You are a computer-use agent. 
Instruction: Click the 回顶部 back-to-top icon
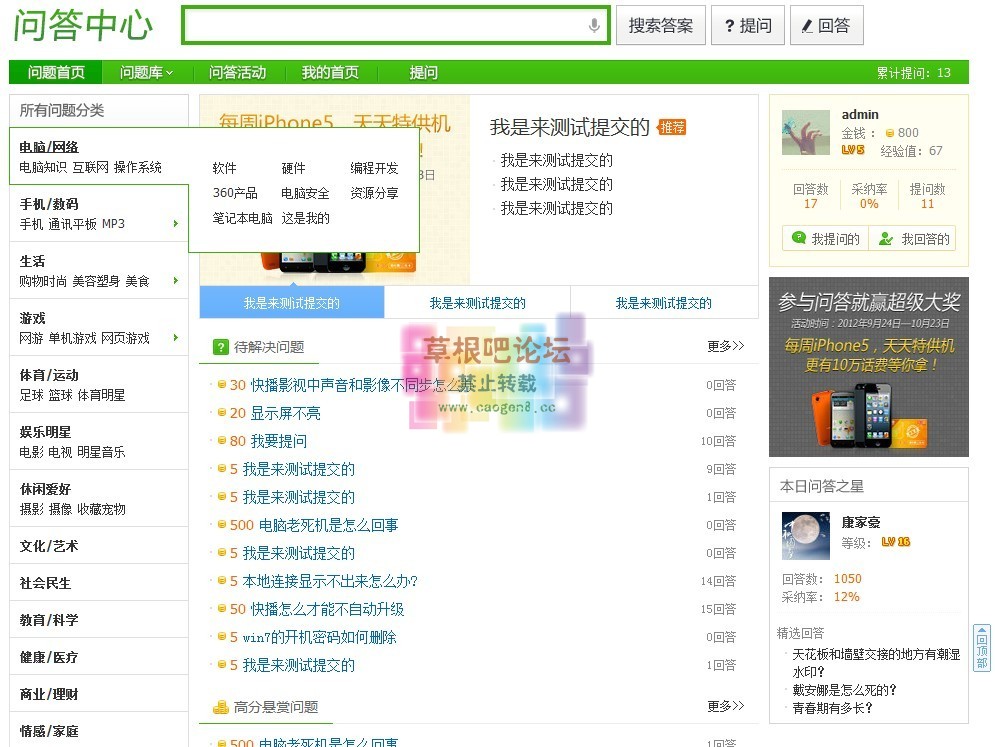[981, 649]
